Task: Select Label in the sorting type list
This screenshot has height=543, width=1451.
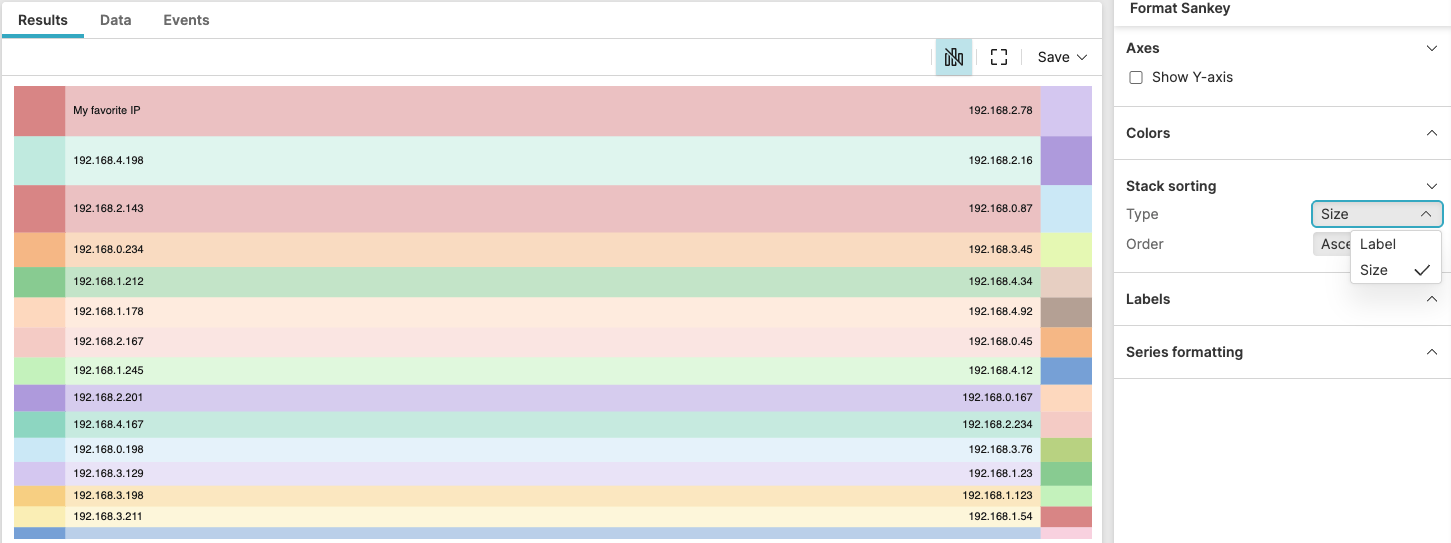Action: click(x=1378, y=244)
